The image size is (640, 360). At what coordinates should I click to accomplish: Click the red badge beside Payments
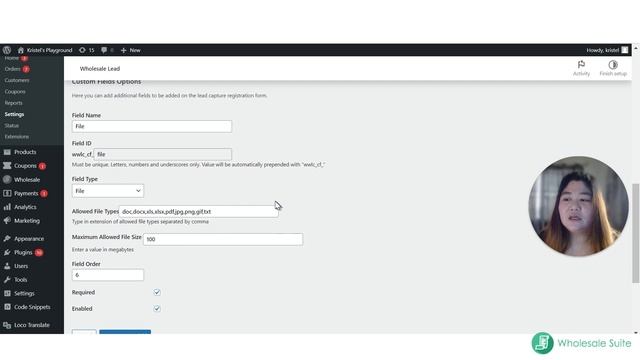(x=44, y=193)
